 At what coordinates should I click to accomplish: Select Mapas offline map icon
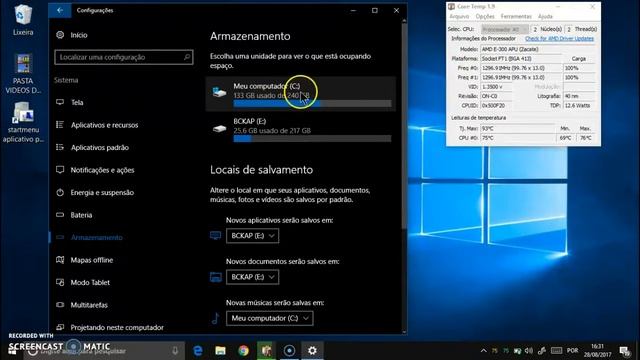click(x=60, y=260)
